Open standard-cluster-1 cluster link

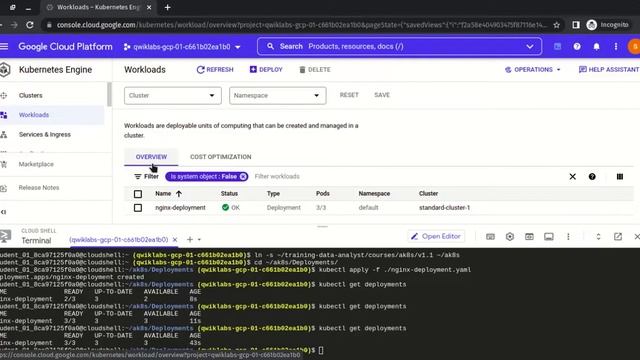tap(444, 208)
